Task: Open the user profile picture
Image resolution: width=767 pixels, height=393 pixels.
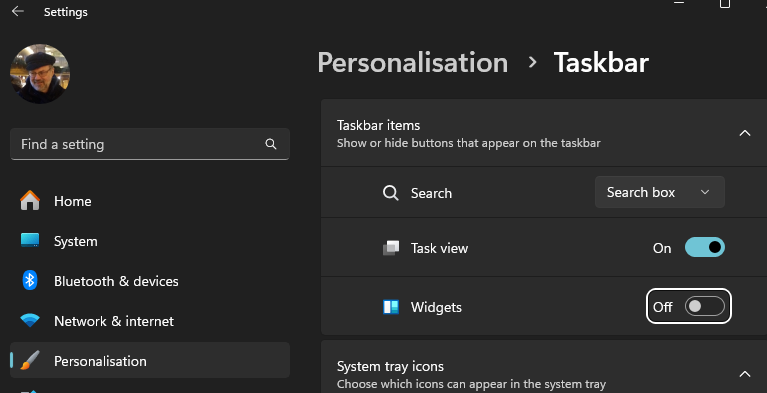Action: 40,74
